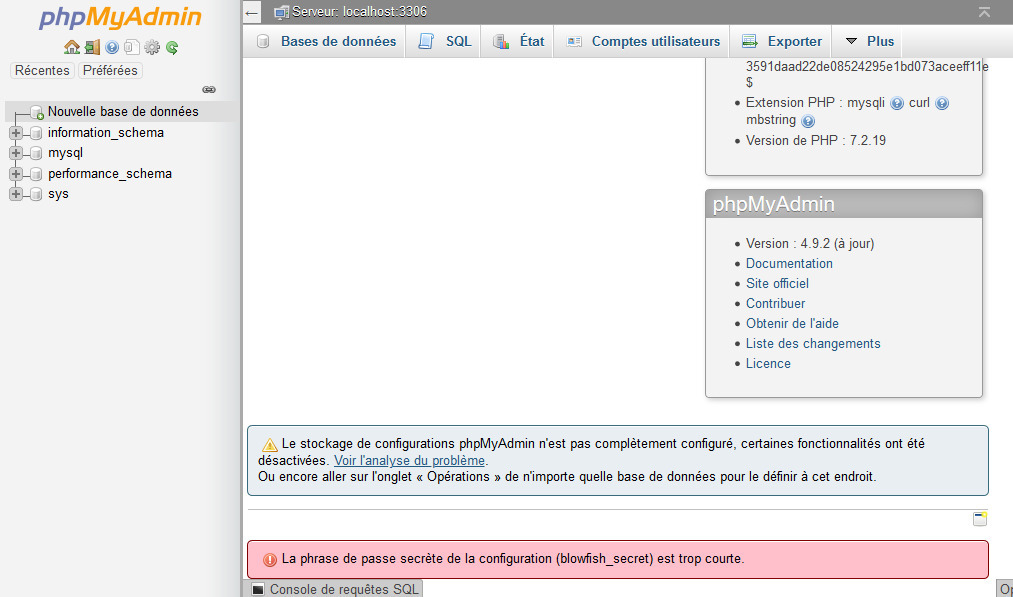Open the Comptes utilisateurs tab
This screenshot has height=597, width=1013.
[x=643, y=41]
